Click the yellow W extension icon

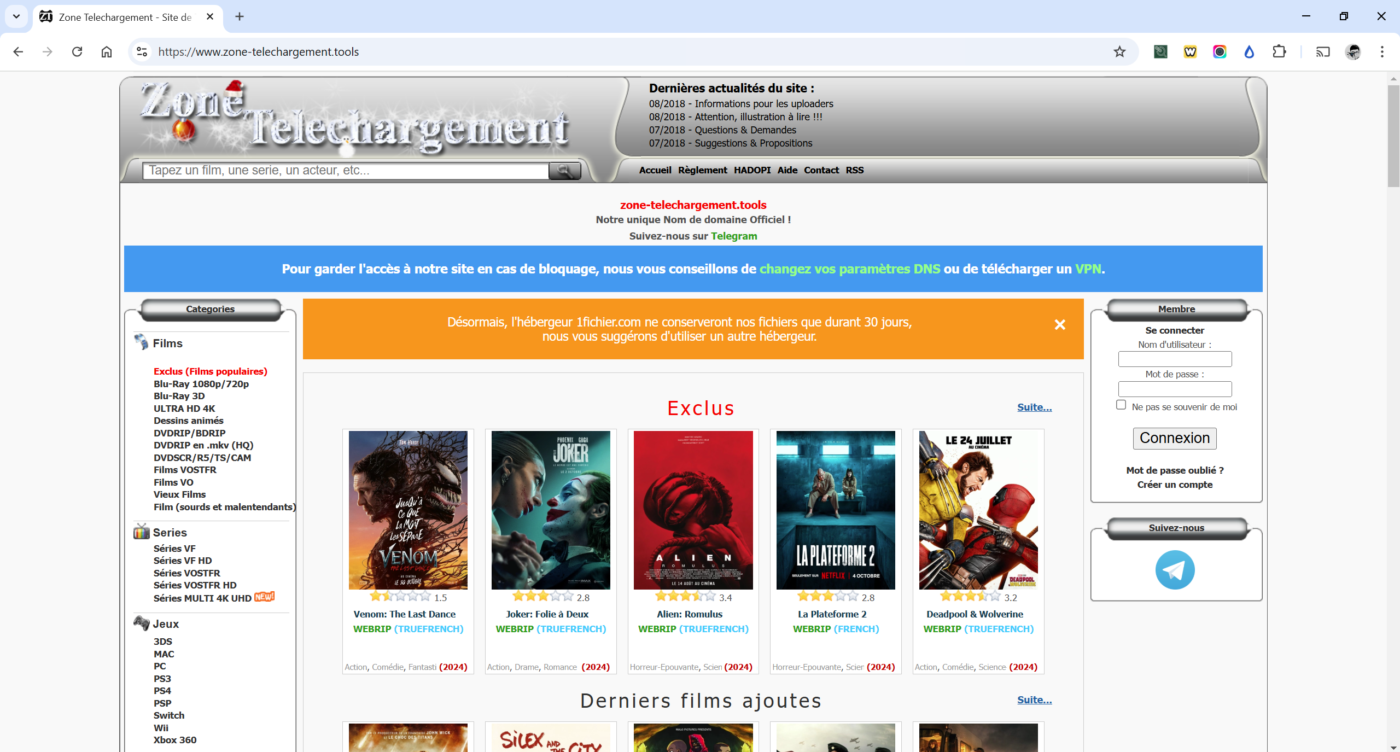point(1190,52)
